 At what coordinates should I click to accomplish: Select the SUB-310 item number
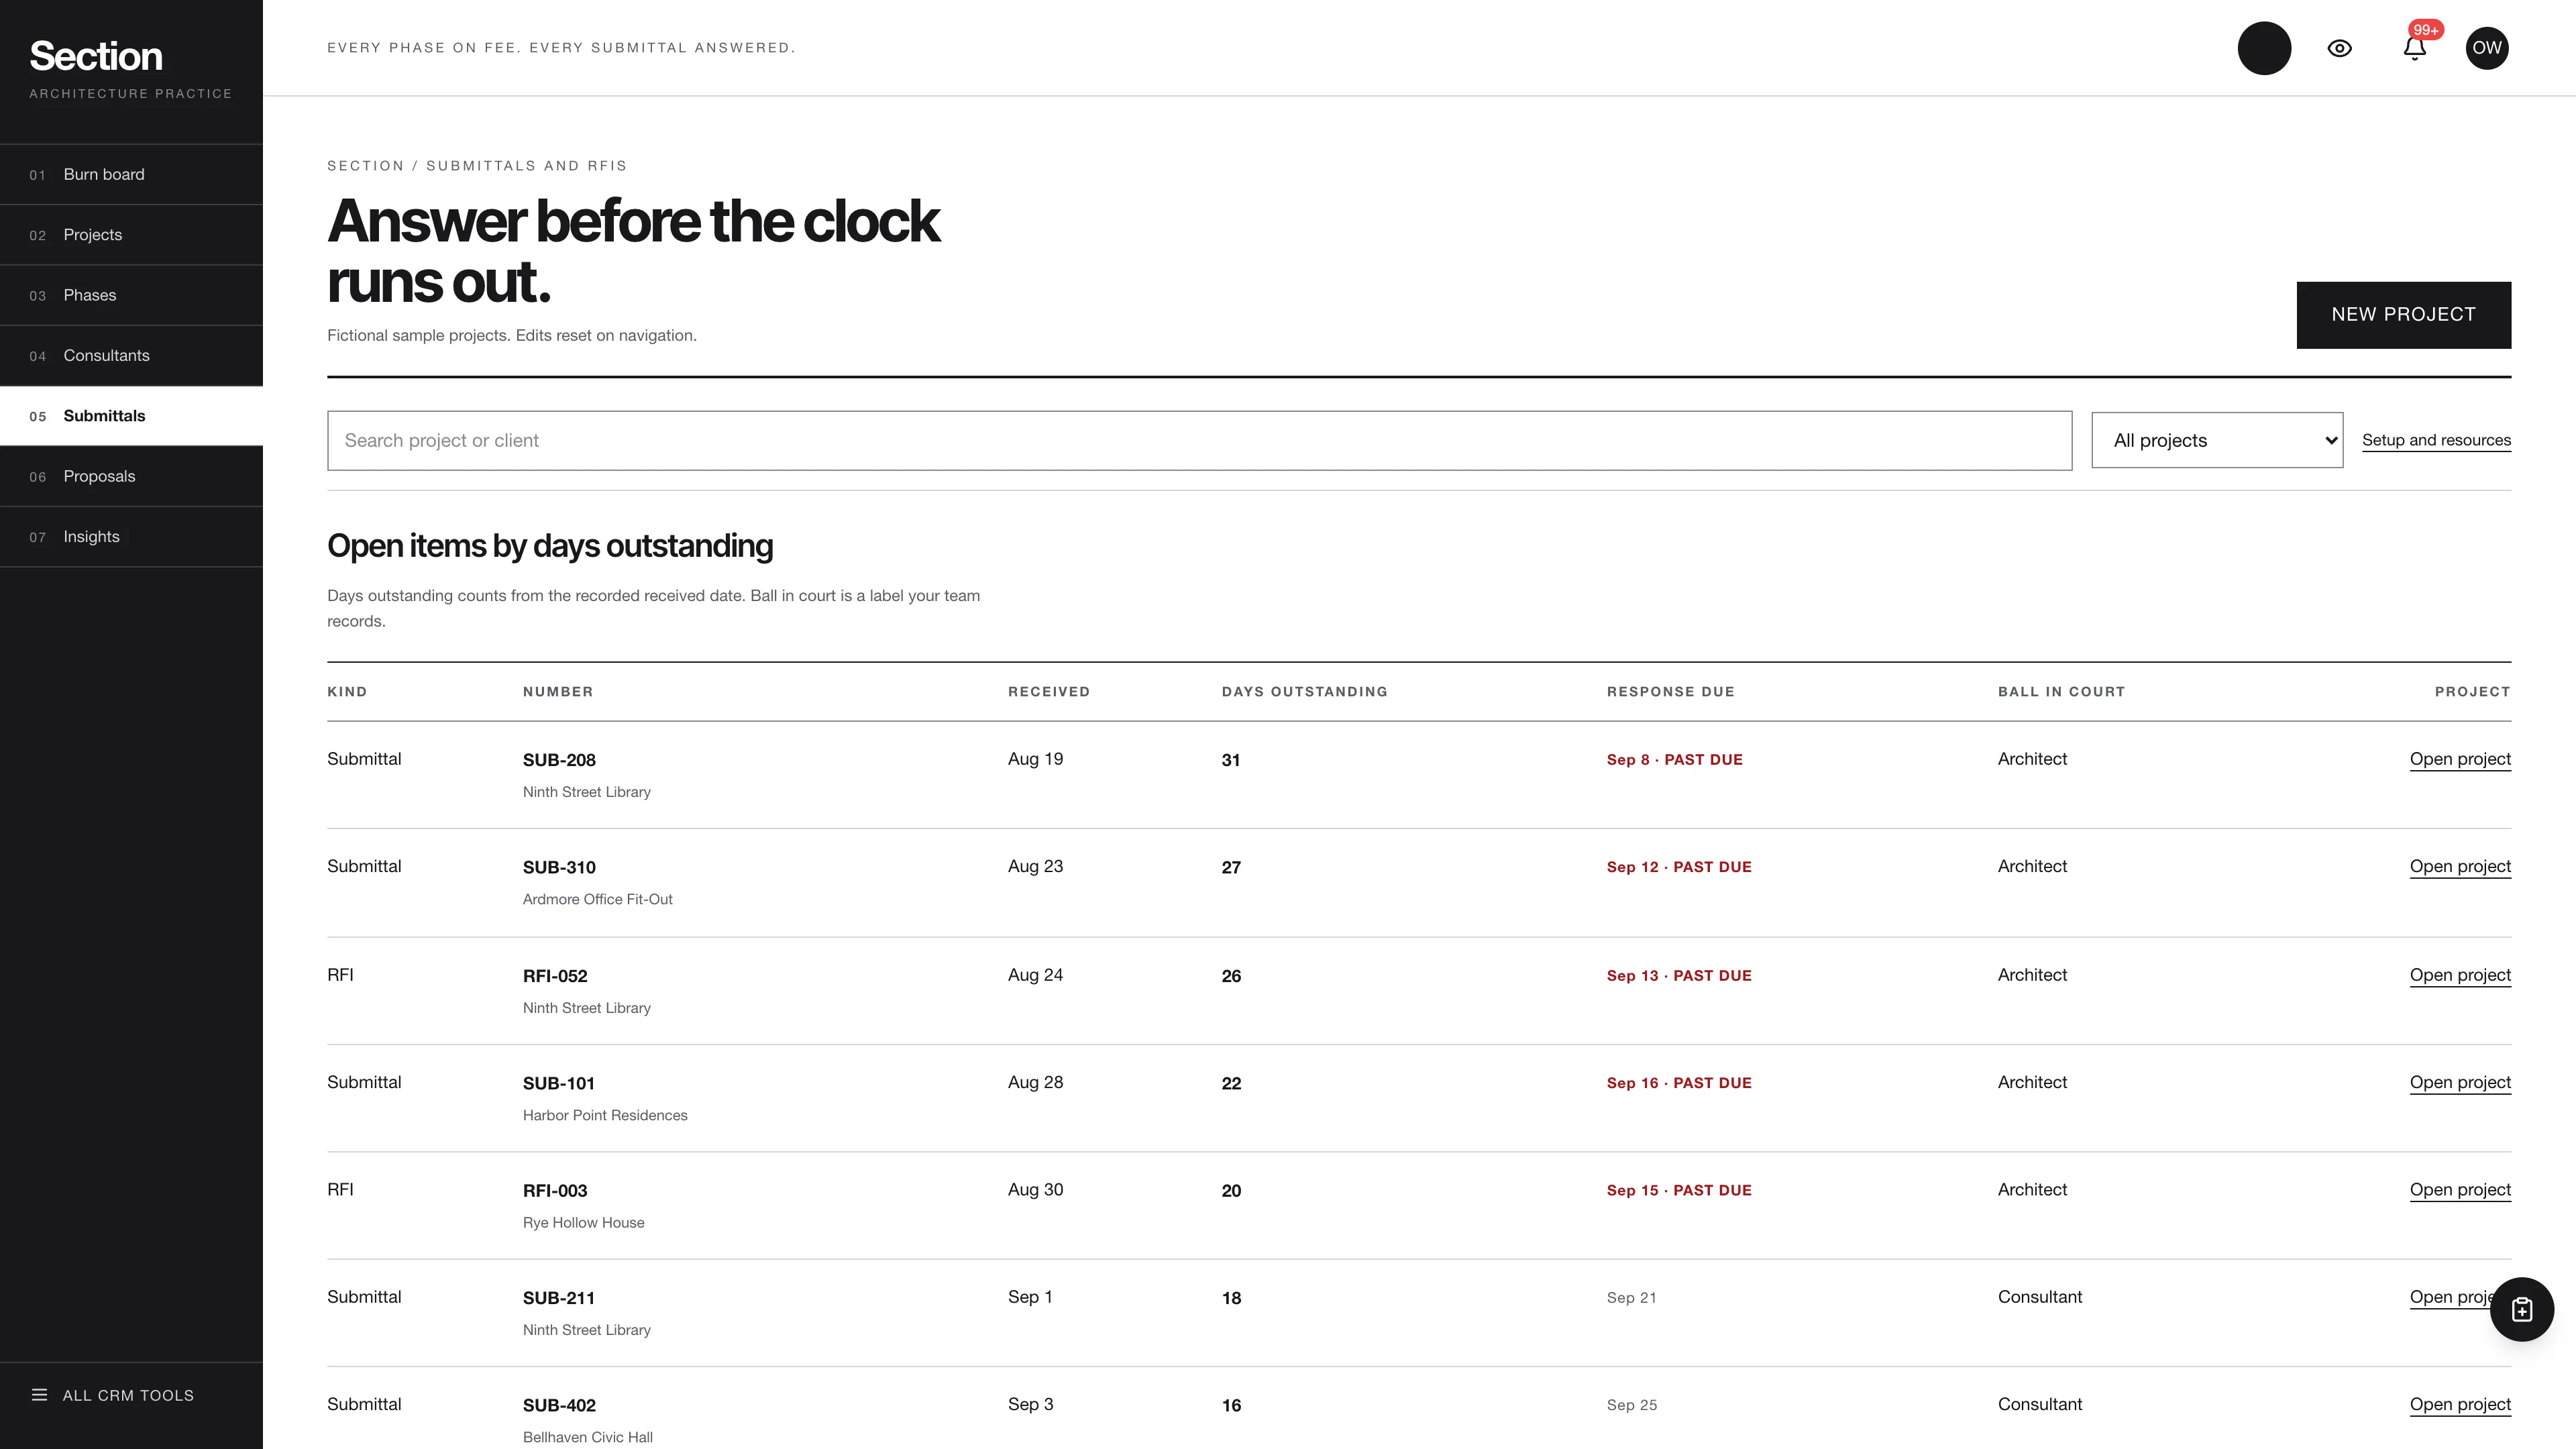559,867
